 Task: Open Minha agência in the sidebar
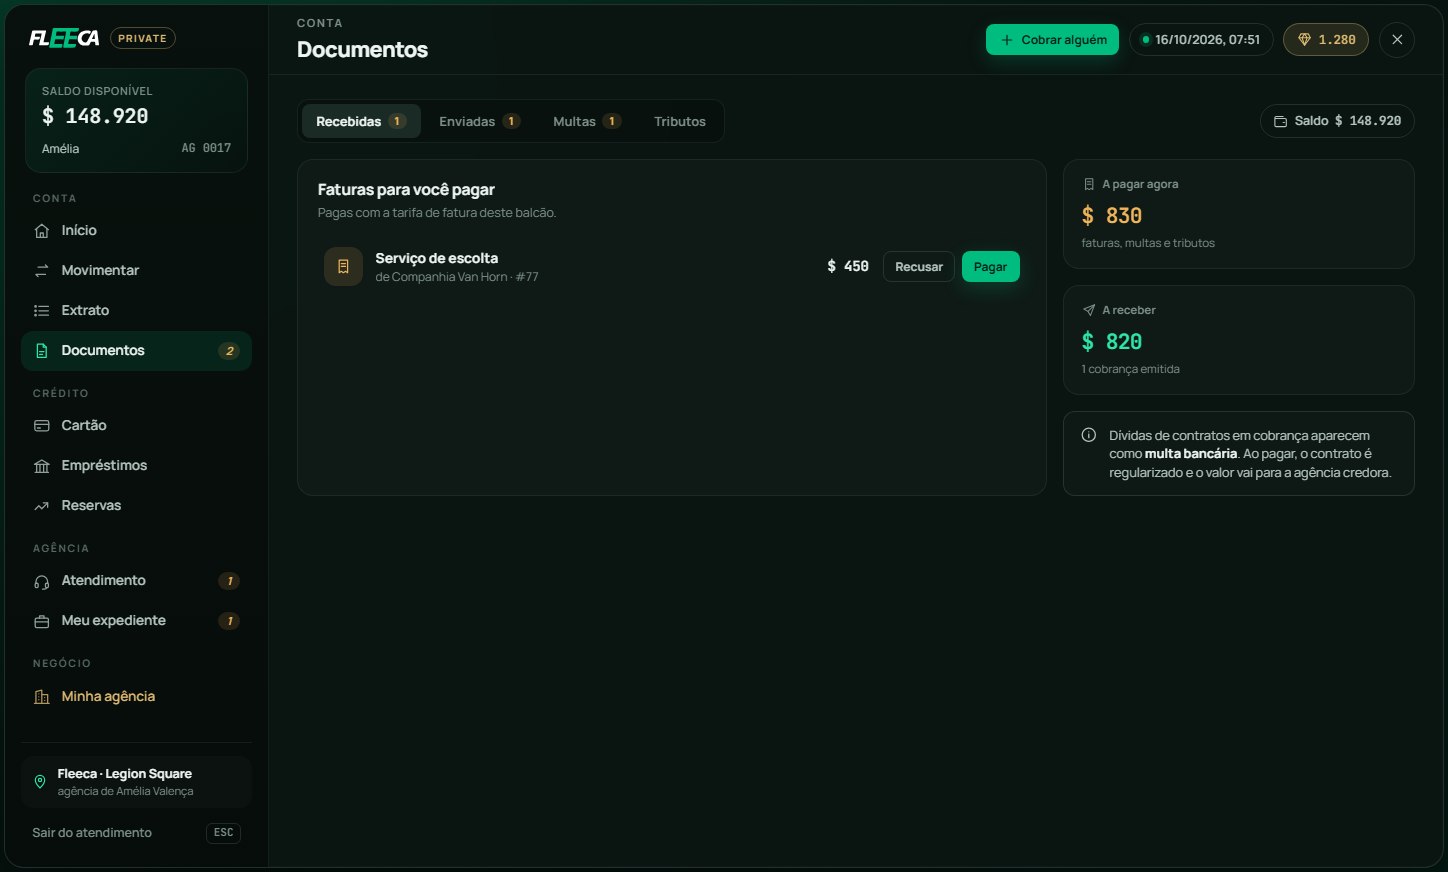[x=136, y=697]
